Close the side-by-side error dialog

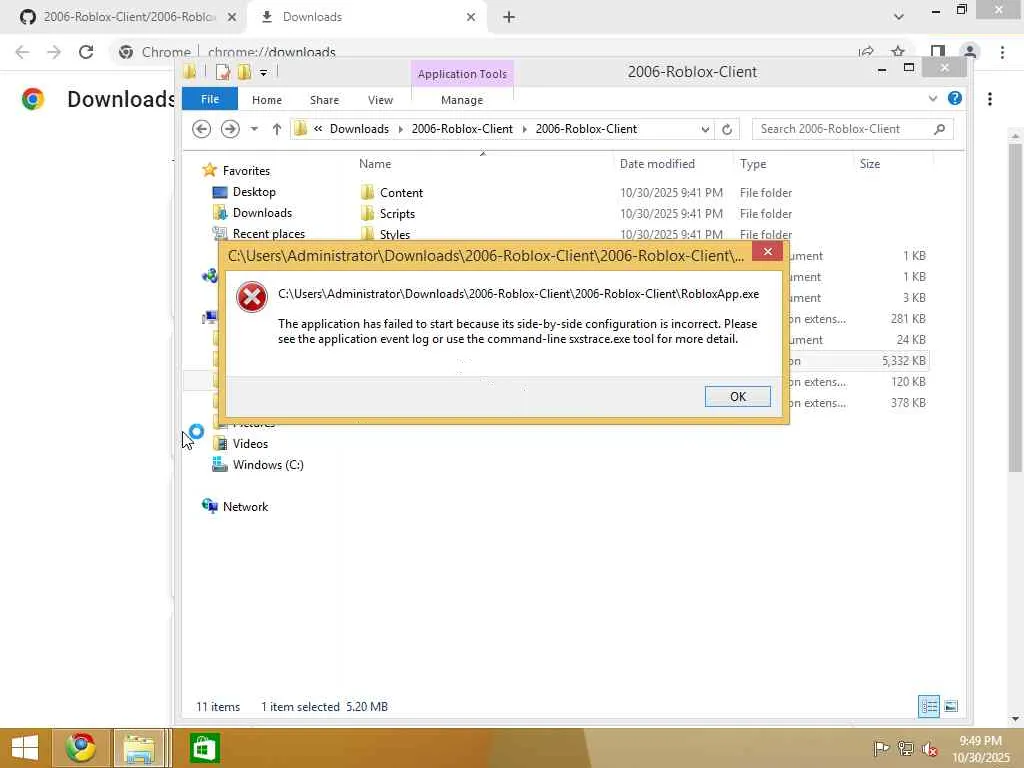click(x=767, y=251)
